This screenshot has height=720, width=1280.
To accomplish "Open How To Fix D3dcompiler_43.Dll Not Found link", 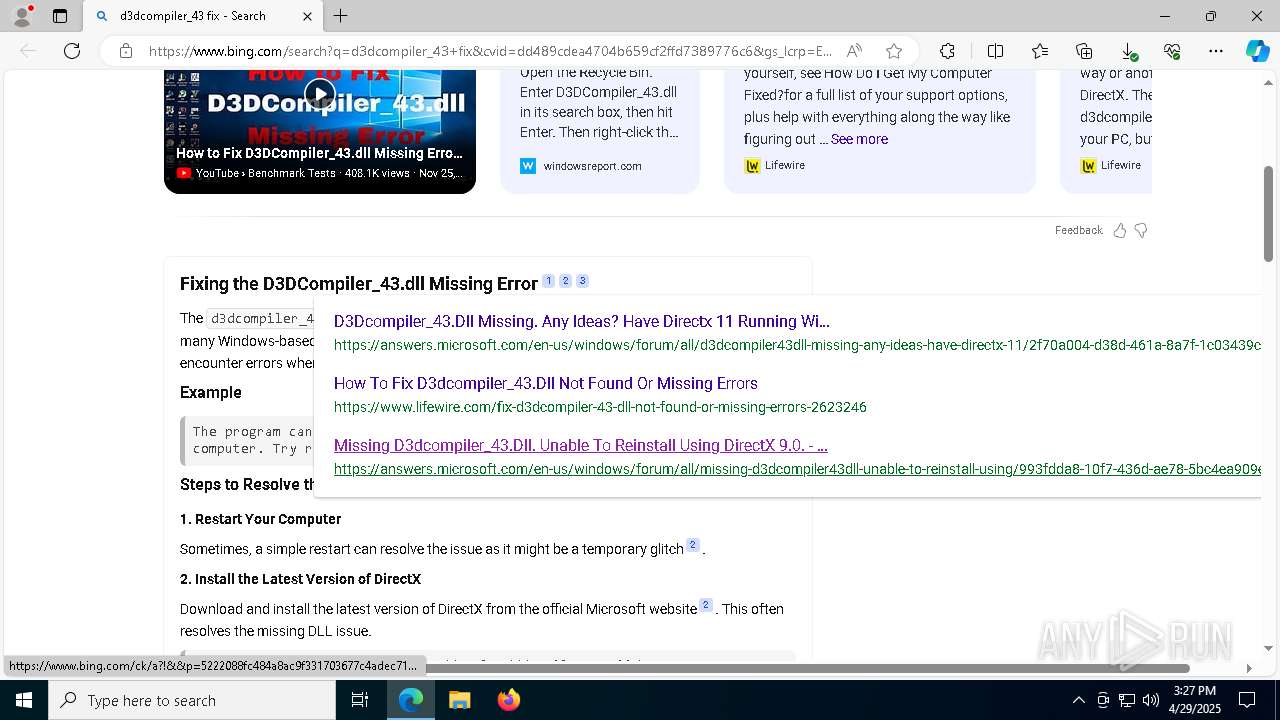I will (546, 383).
